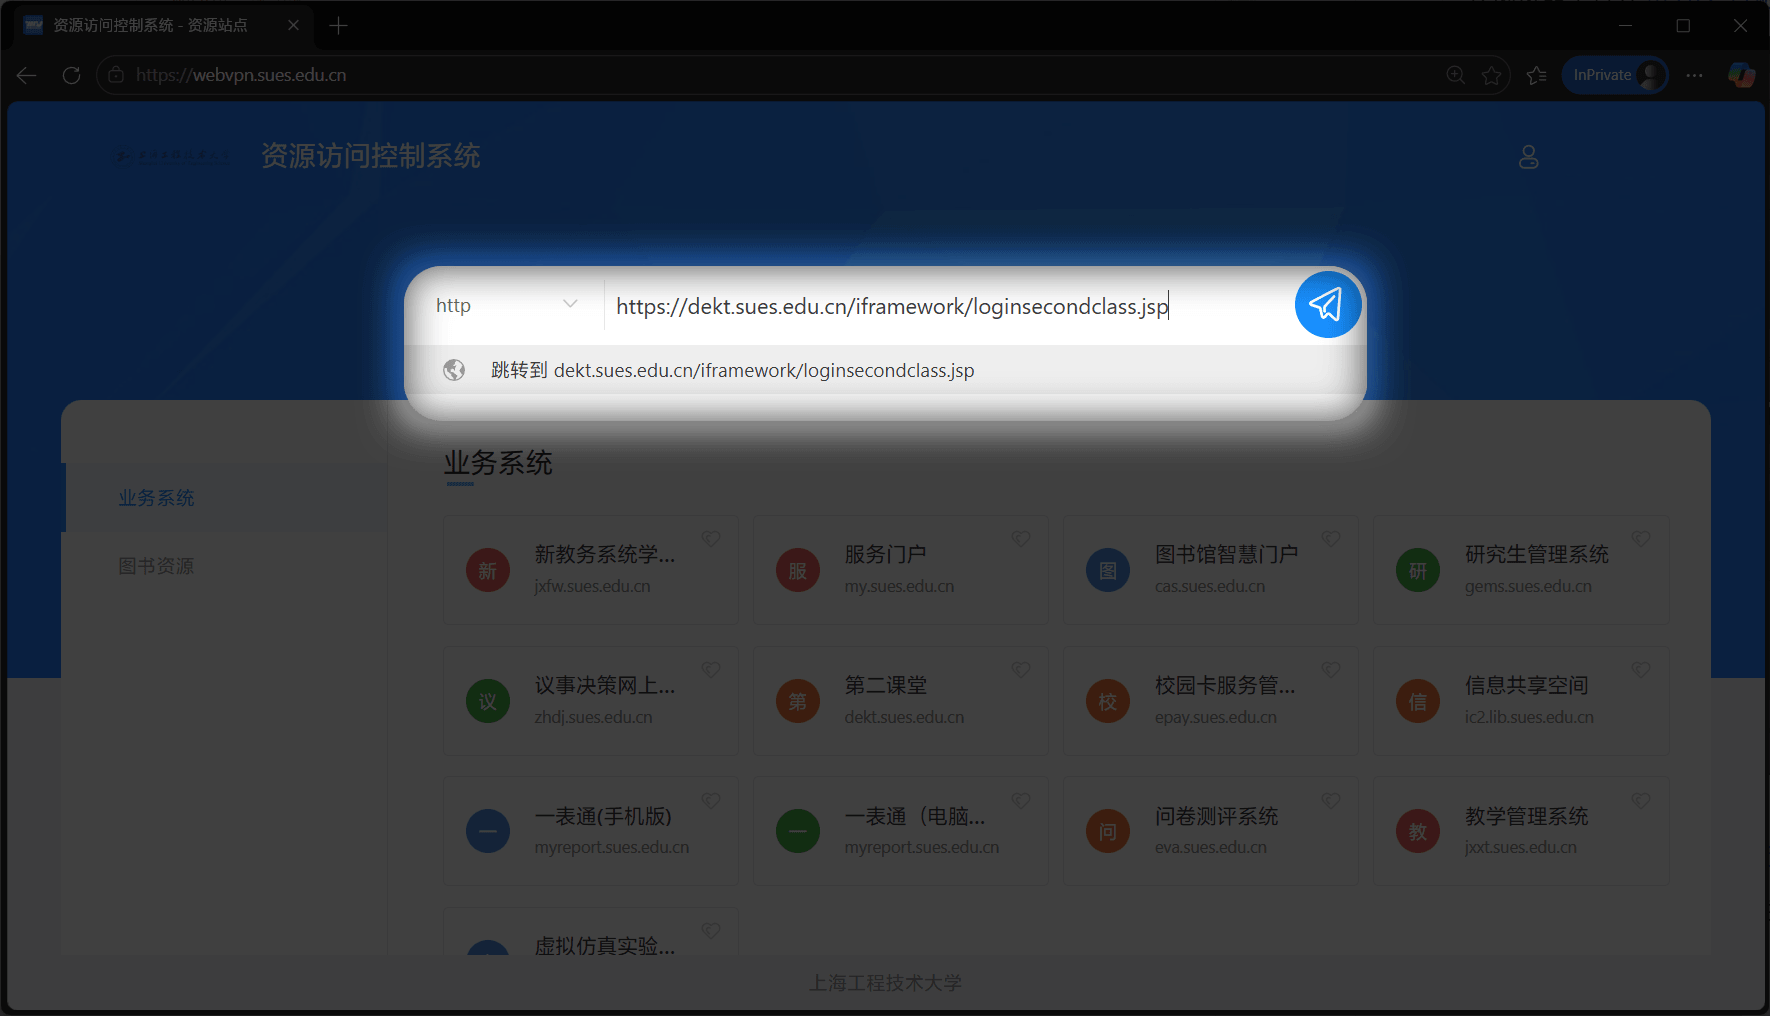The width and height of the screenshot is (1770, 1016).
Task: Switch to 图书资源 sidebar tab
Action: pyautogui.click(x=156, y=566)
